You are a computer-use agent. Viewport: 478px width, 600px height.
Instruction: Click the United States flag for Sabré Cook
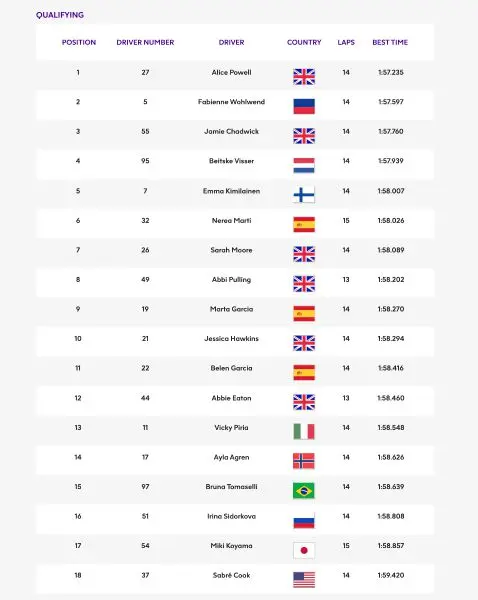point(304,580)
